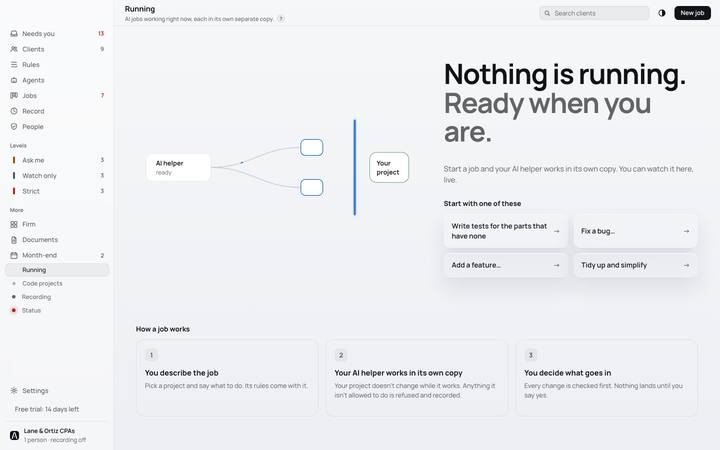Click the arrow on Tidy up and simplify
The height and width of the screenshot is (450, 720).
pos(686,265)
